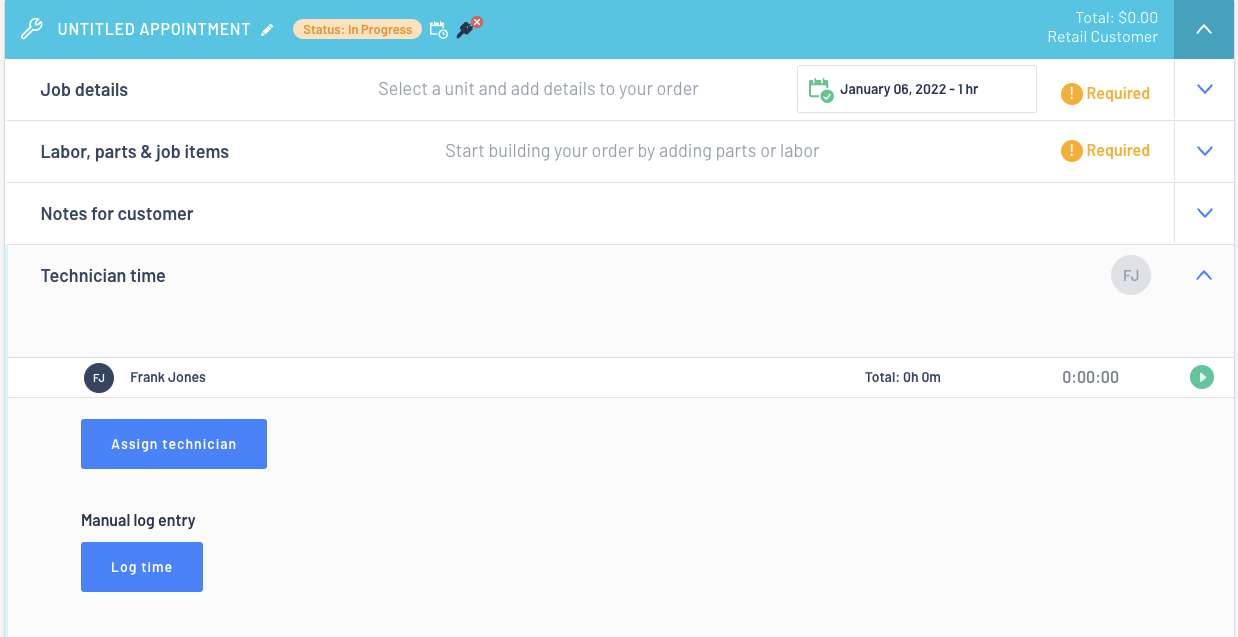The width and height of the screenshot is (1238, 637).
Task: Click the green calendar check icon
Action: click(820, 90)
